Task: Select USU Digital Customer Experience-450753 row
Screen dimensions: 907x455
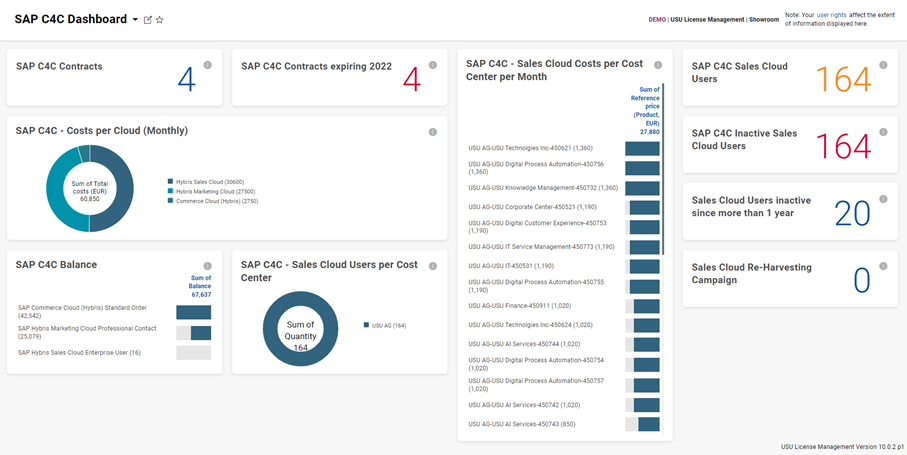Action: click(x=564, y=227)
